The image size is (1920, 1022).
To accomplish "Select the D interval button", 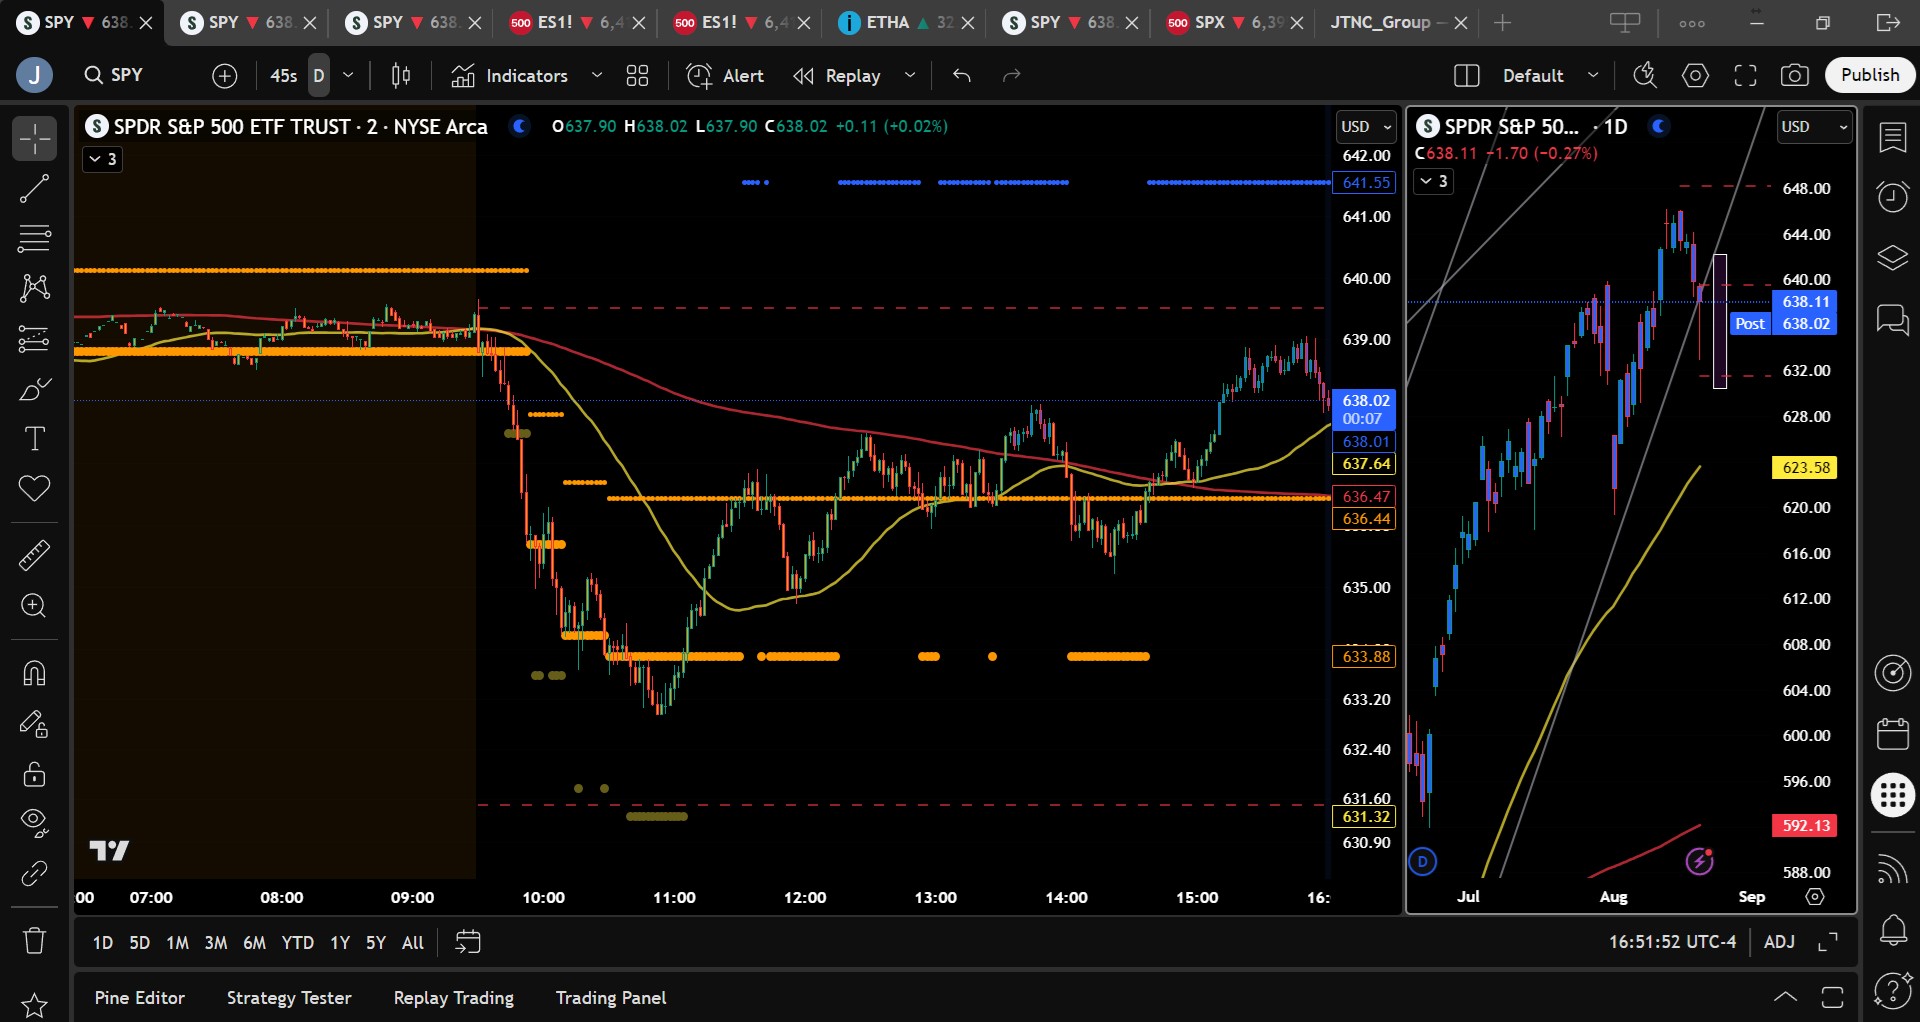I will click(x=319, y=75).
